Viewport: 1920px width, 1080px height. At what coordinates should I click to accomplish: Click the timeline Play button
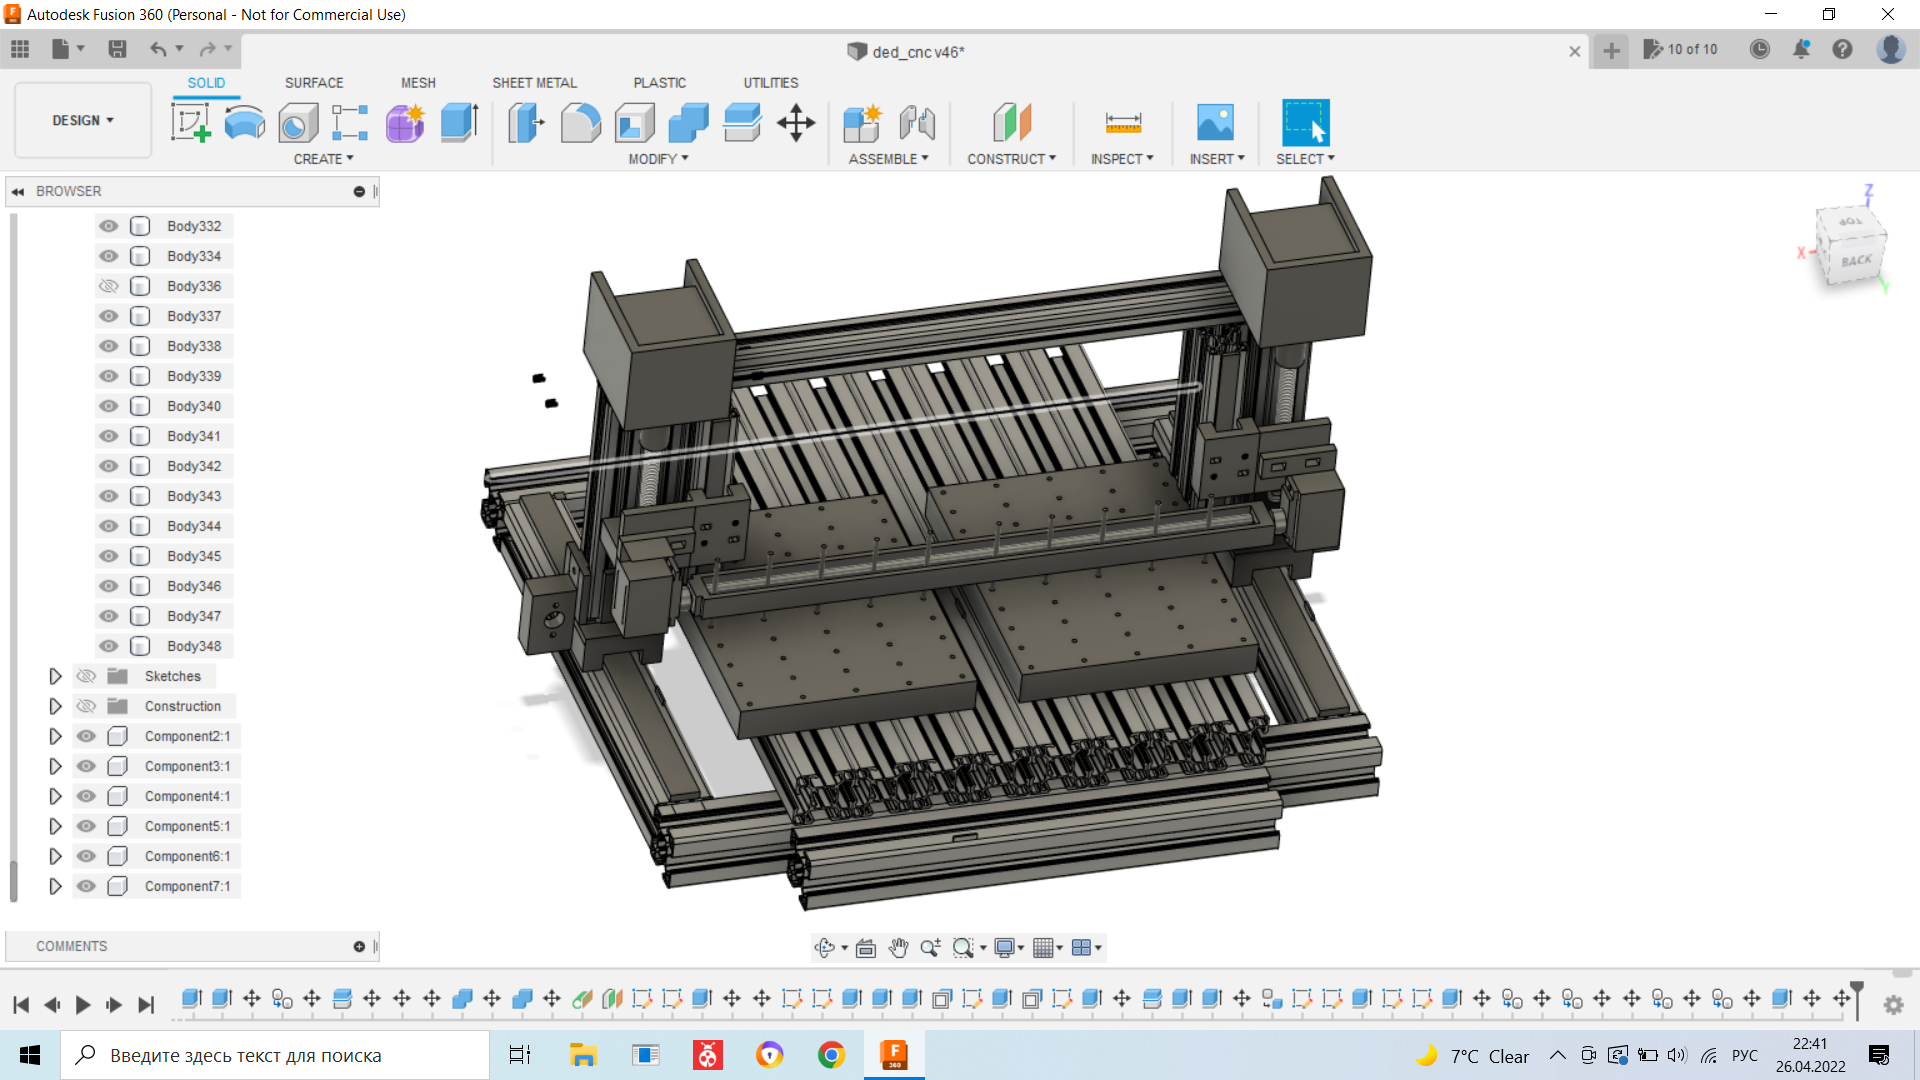coord(83,1004)
